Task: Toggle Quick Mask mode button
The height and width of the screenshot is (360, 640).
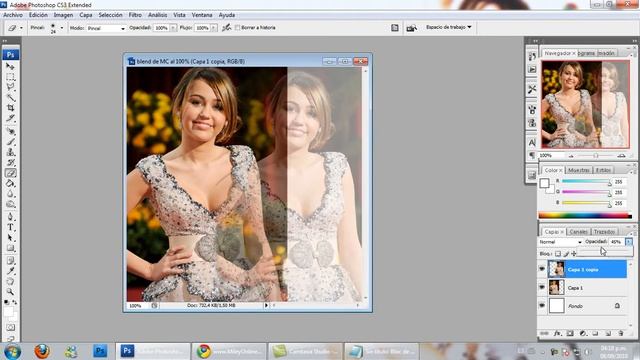Action: [x=11, y=327]
